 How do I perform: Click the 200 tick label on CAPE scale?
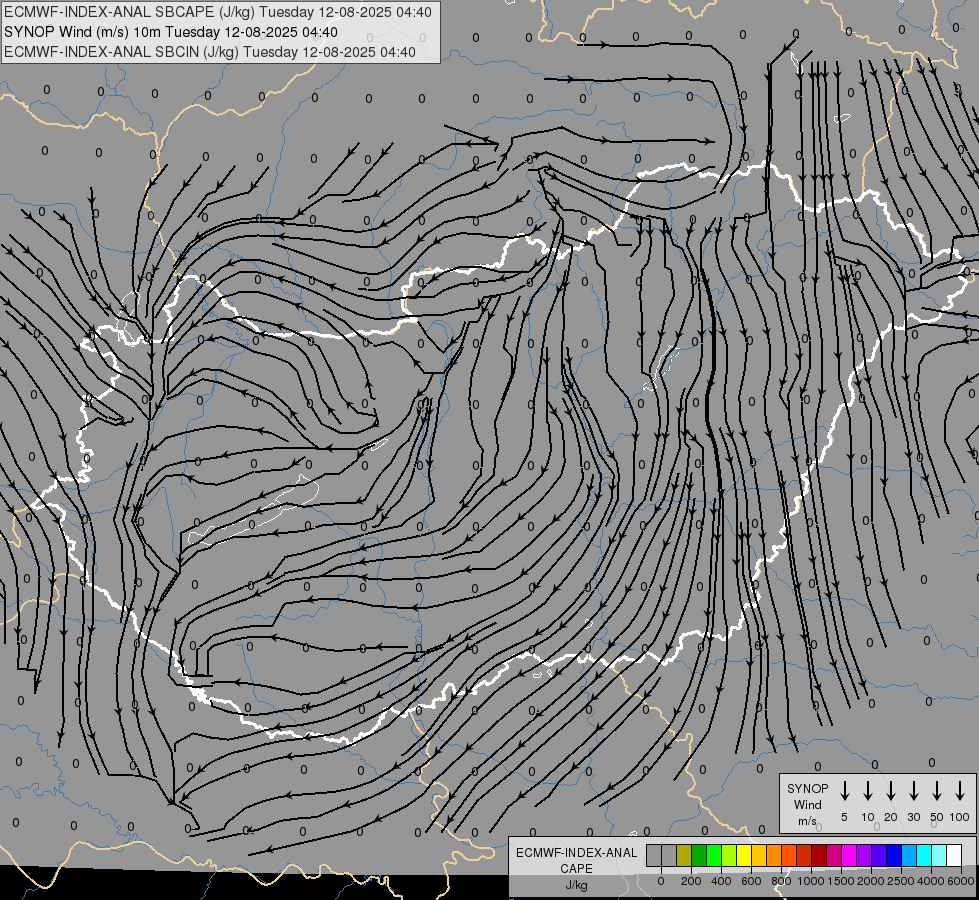pyautogui.click(x=691, y=881)
